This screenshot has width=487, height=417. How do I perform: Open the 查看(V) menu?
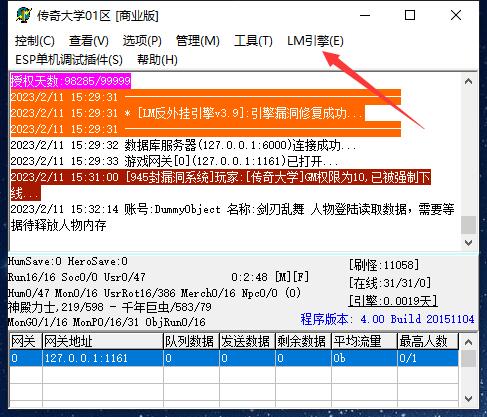[x=89, y=41]
